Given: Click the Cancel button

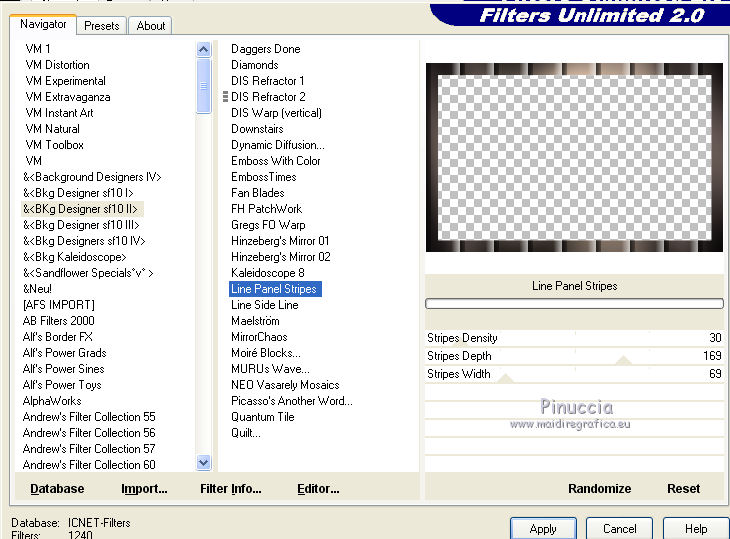Looking at the screenshot, I should pos(619,529).
